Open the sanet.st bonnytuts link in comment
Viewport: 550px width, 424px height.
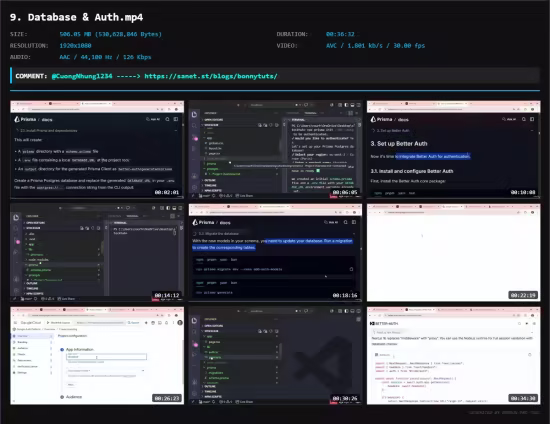tap(211, 76)
